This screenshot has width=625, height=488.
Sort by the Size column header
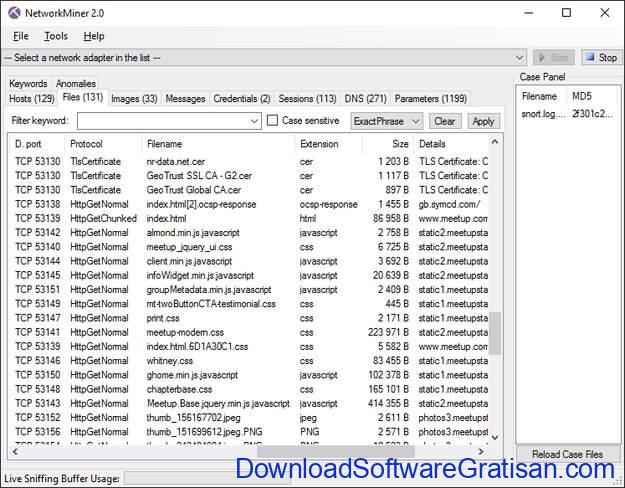(387, 144)
